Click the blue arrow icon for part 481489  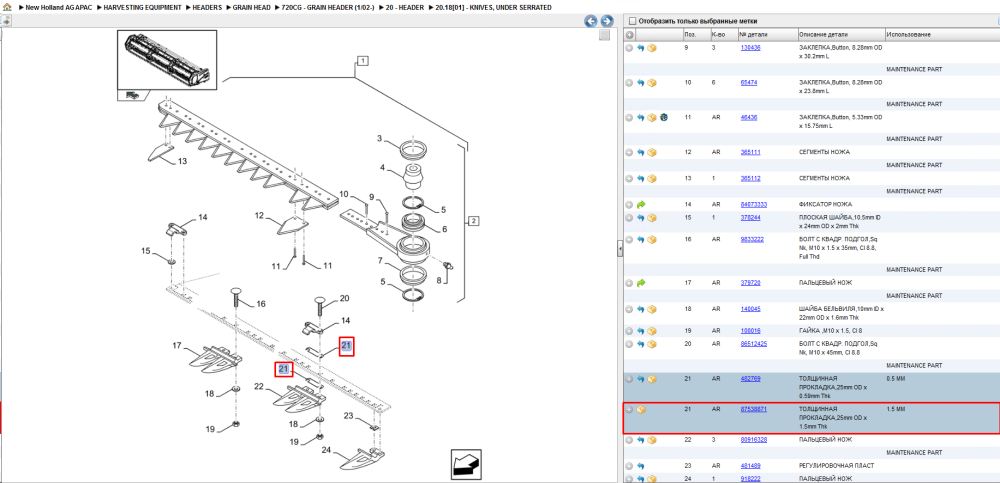[x=641, y=466]
